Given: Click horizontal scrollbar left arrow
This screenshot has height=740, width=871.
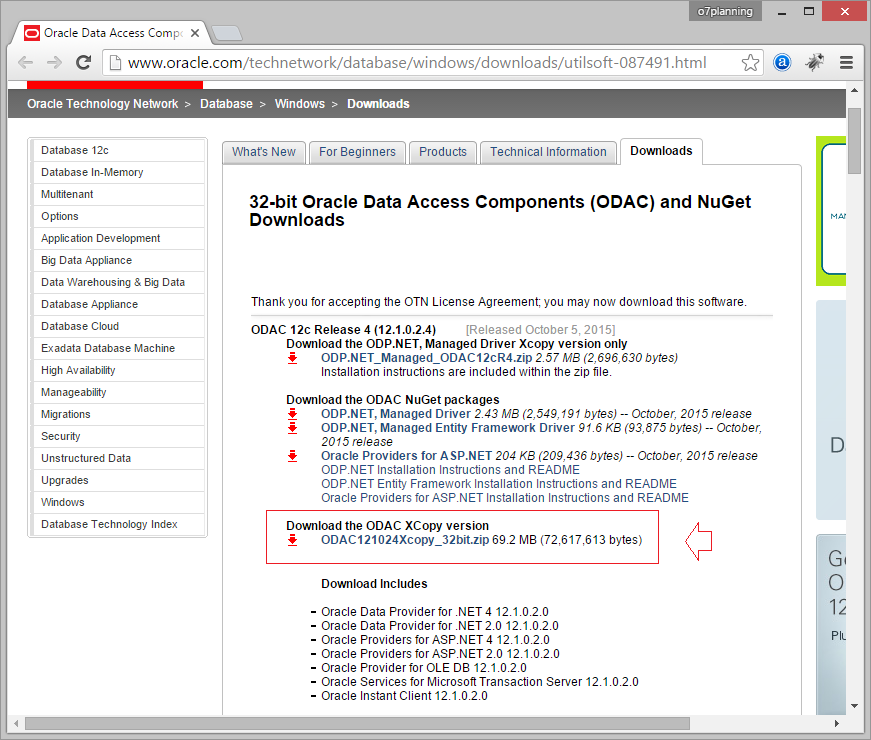Looking at the screenshot, I should tap(16, 723).
